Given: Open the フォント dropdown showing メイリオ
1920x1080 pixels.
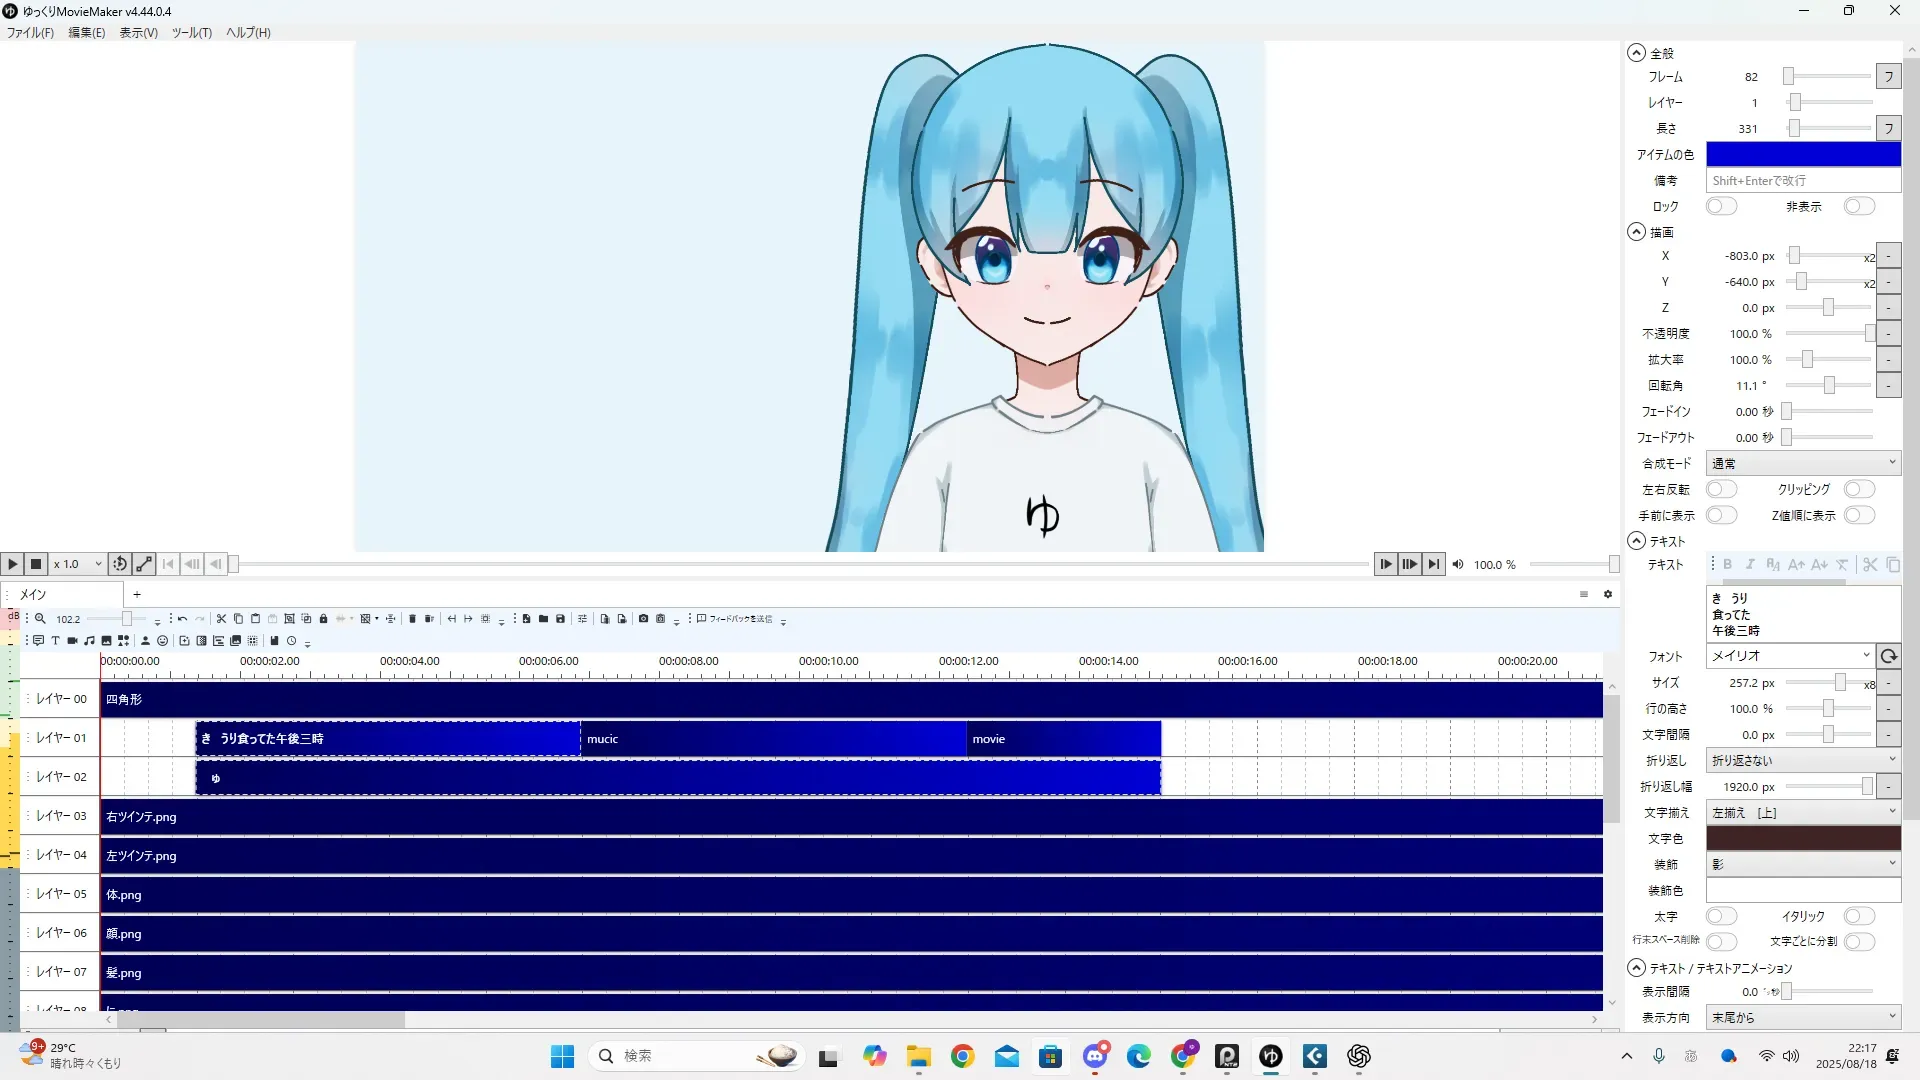Looking at the screenshot, I should pos(1789,656).
